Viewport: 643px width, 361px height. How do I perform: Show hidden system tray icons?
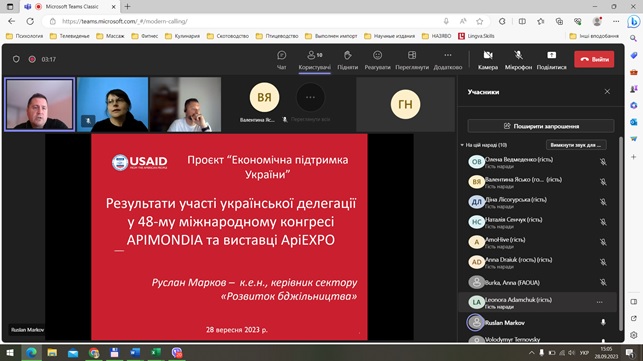(531, 353)
